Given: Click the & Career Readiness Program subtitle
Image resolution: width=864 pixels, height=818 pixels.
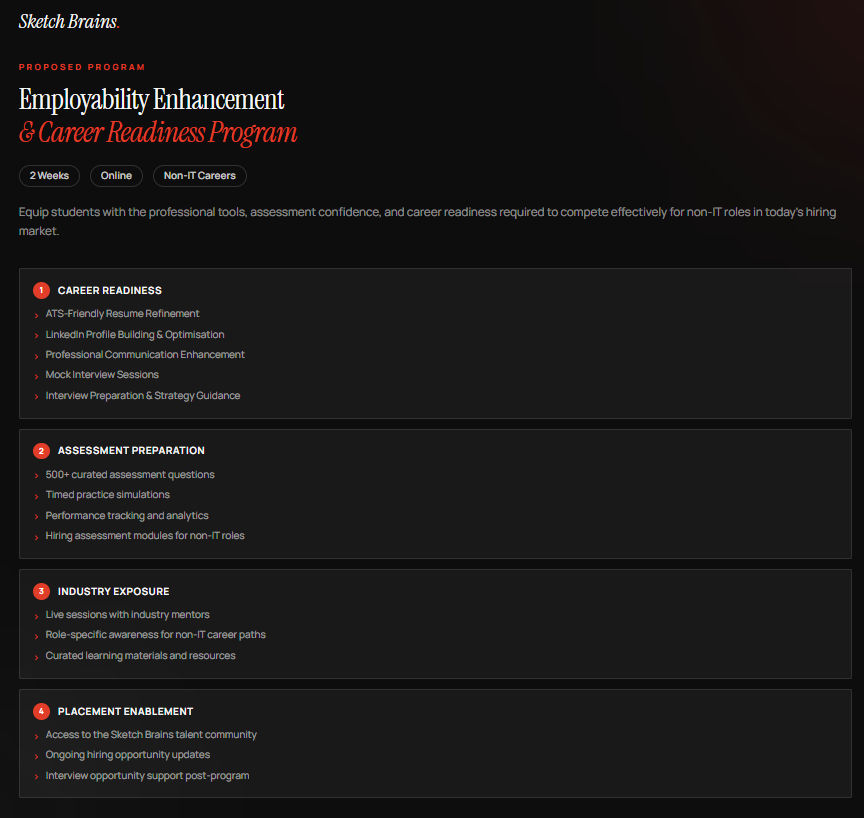Looking at the screenshot, I should tap(158, 133).
